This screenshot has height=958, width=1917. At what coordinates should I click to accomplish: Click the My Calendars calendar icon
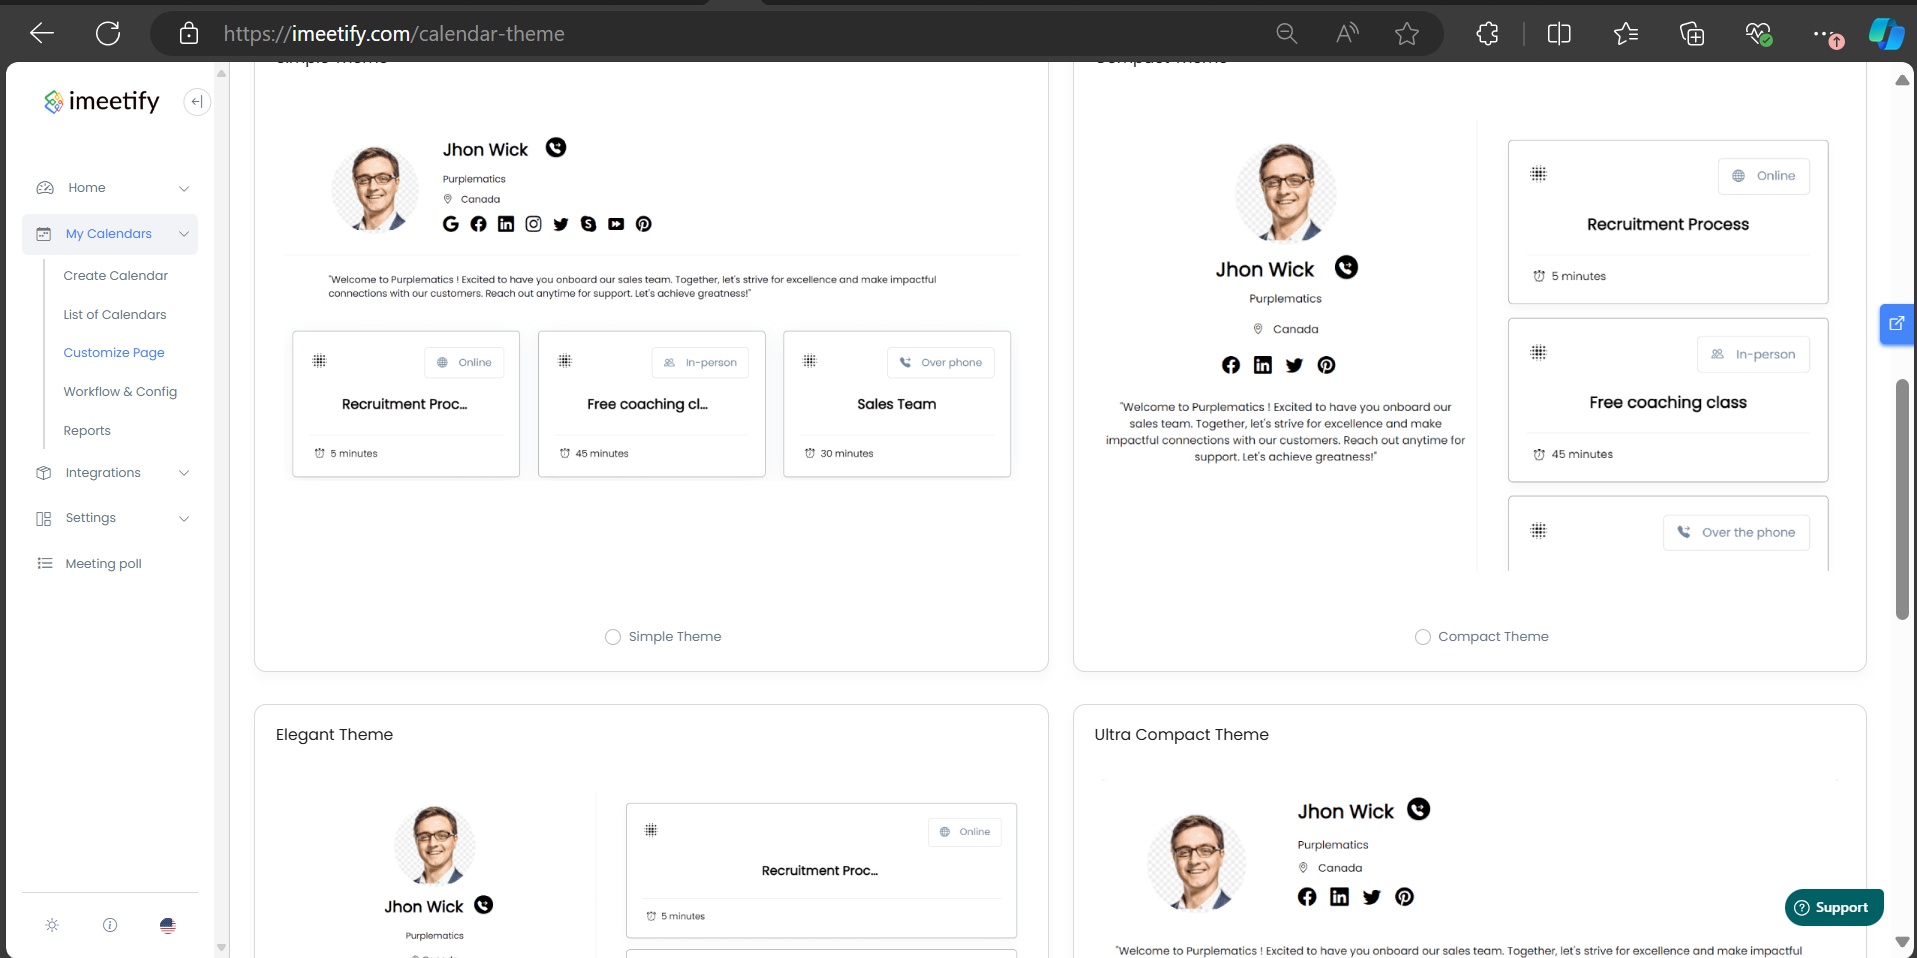coord(43,234)
